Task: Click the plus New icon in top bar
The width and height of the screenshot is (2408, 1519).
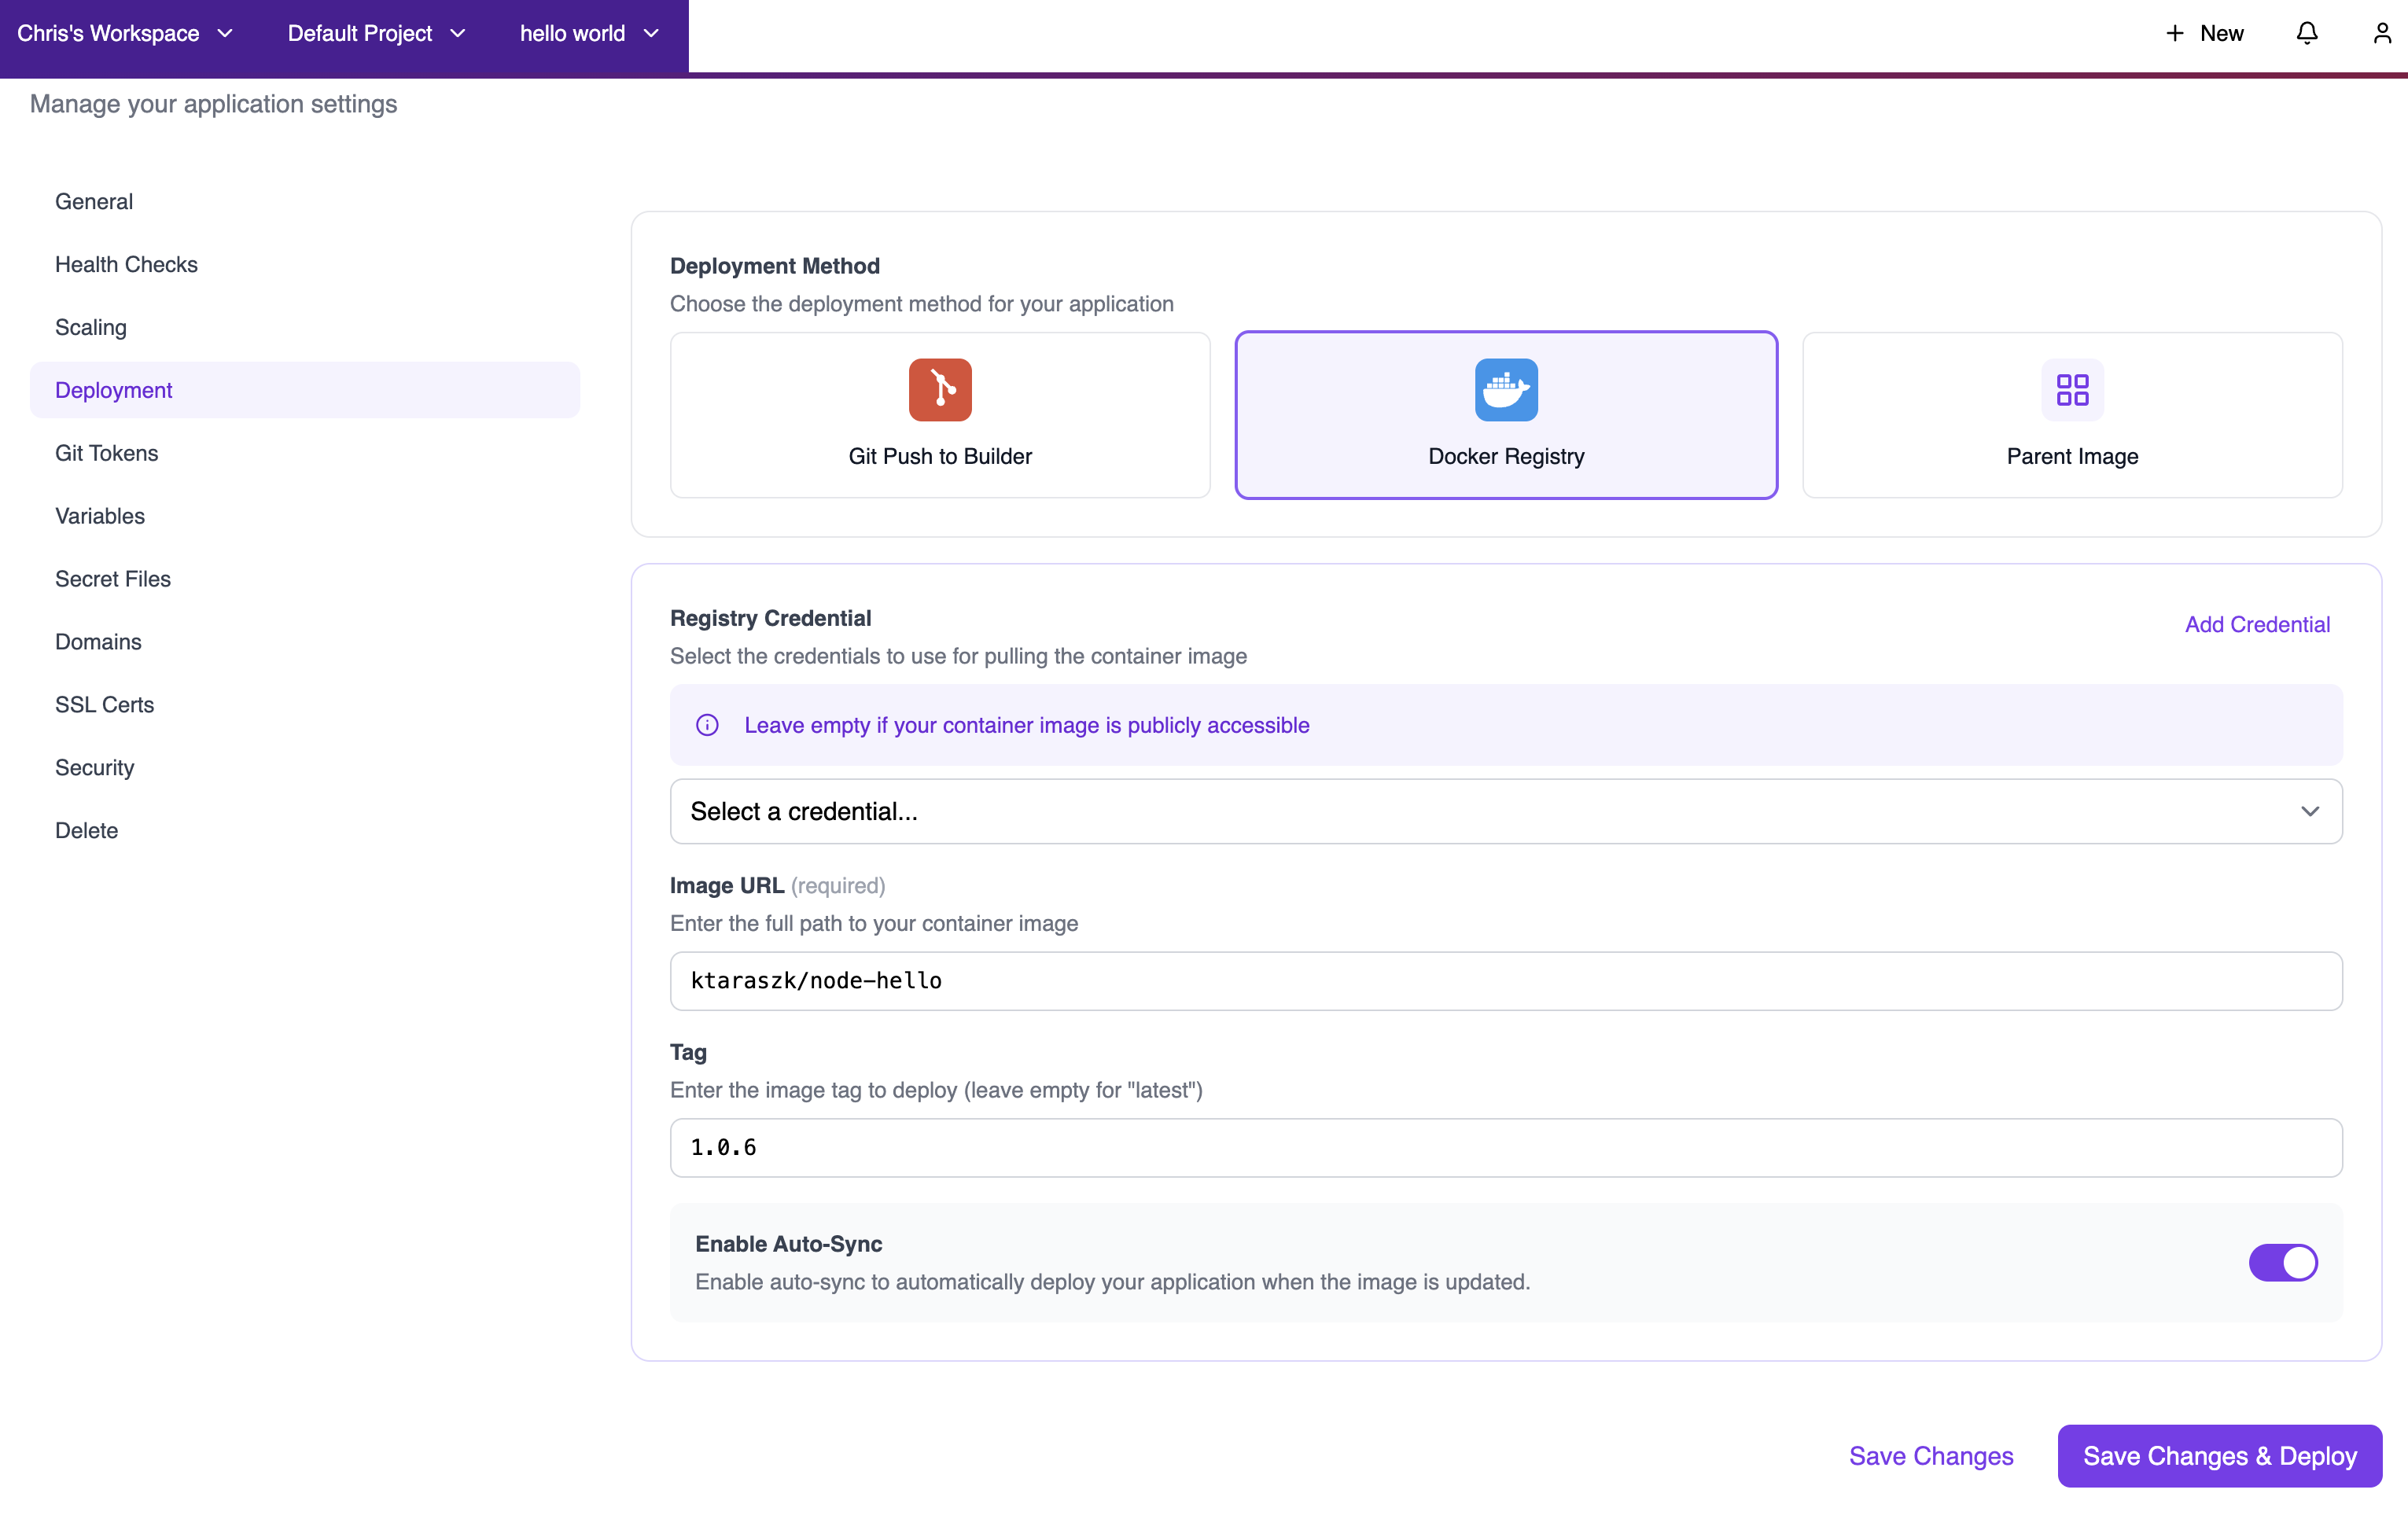Action: (x=2175, y=32)
